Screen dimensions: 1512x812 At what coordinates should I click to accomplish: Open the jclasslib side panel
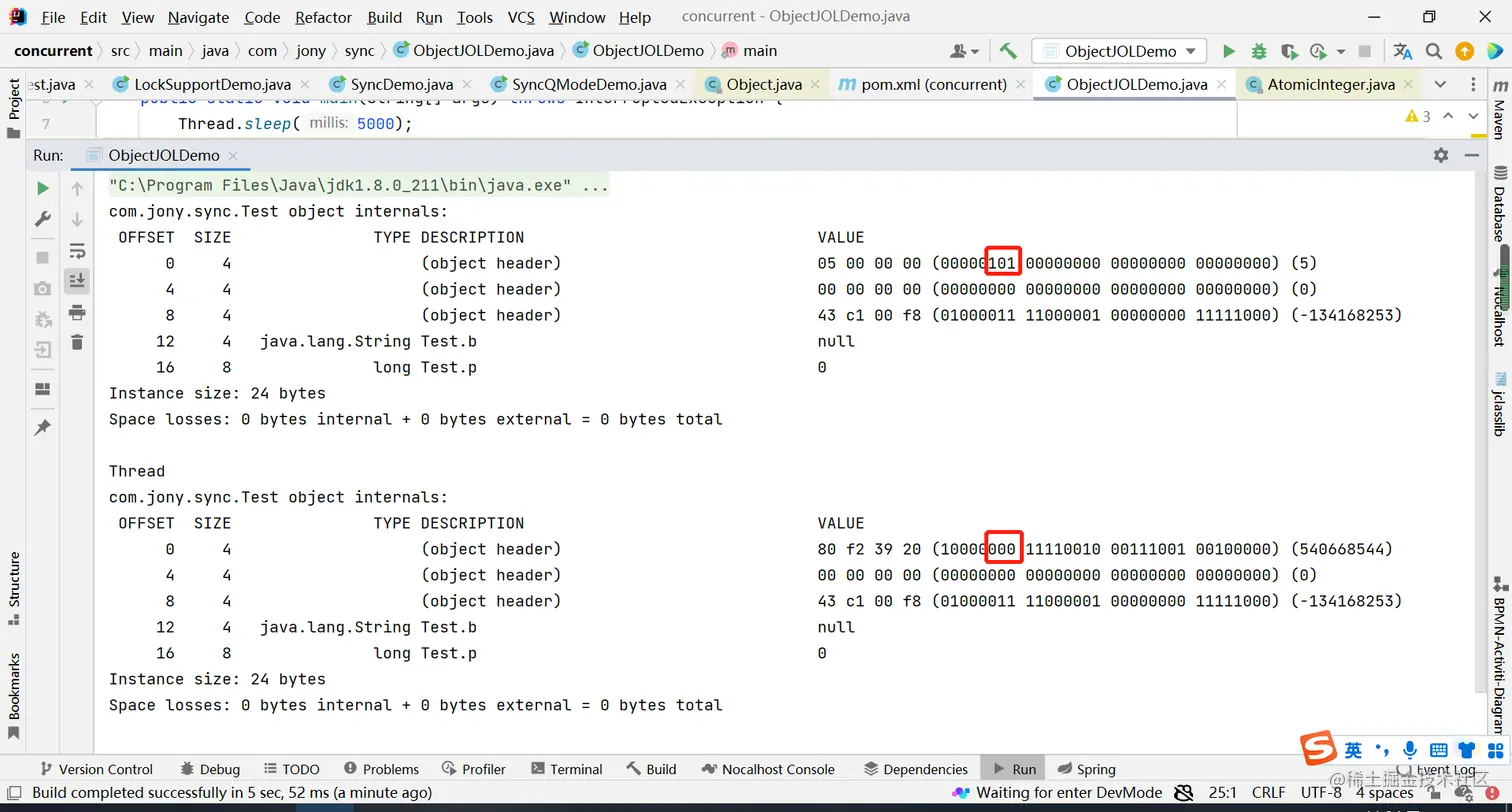[1499, 404]
